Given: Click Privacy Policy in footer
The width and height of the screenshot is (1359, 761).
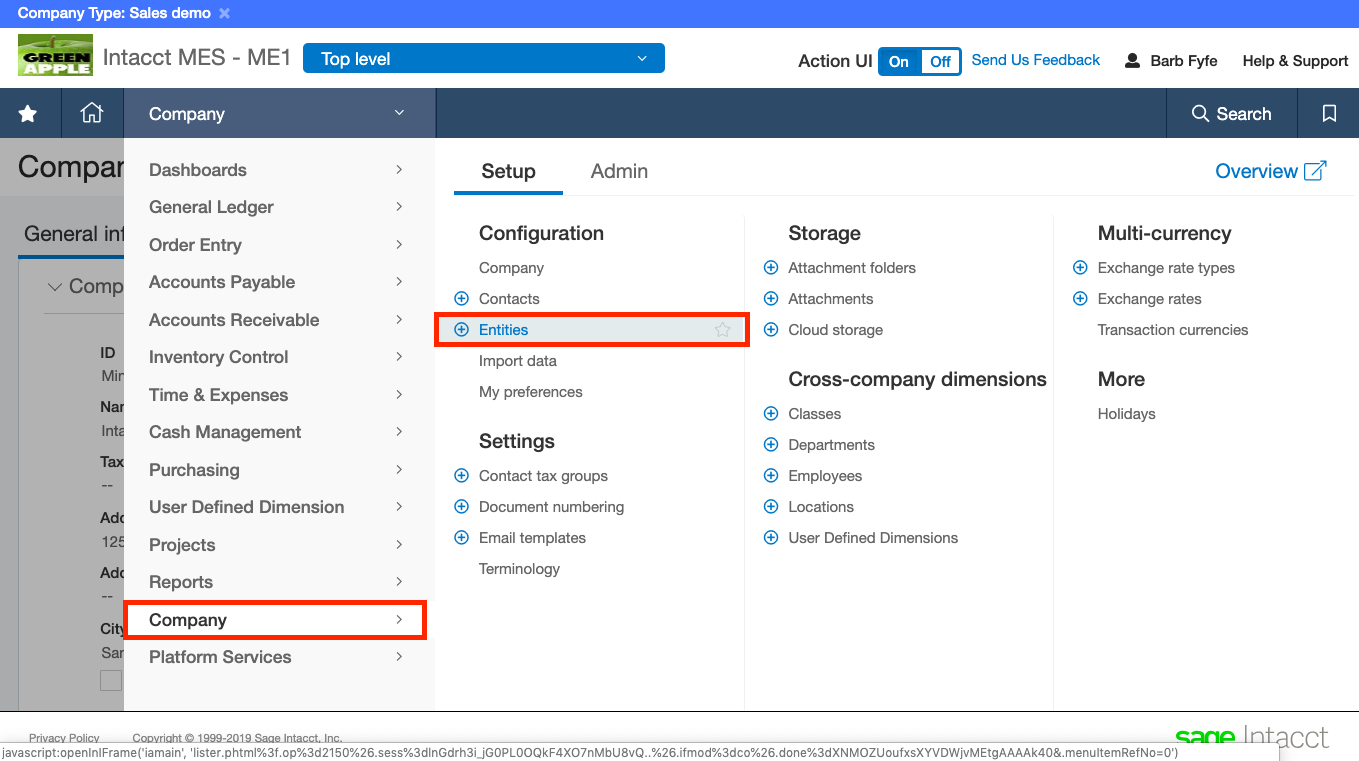Looking at the screenshot, I should point(64,739).
